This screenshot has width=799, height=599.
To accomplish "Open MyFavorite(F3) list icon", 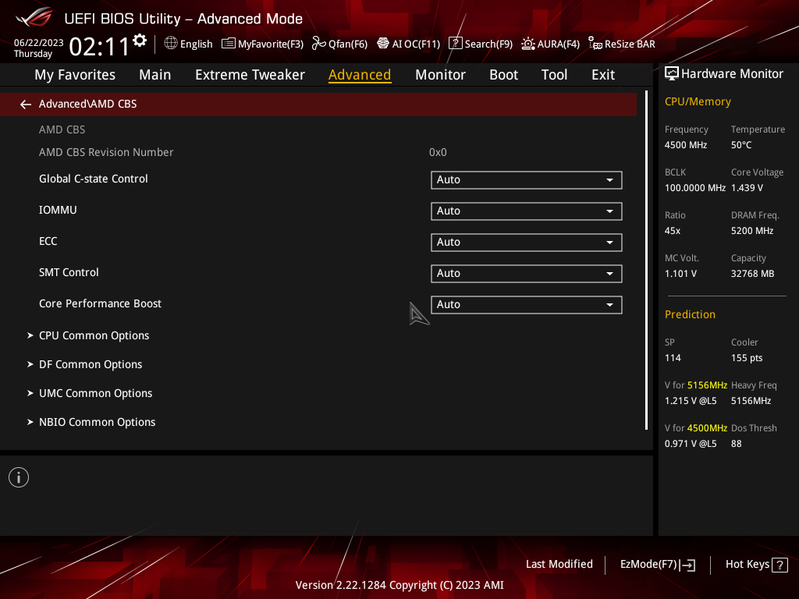I will [x=228, y=44].
